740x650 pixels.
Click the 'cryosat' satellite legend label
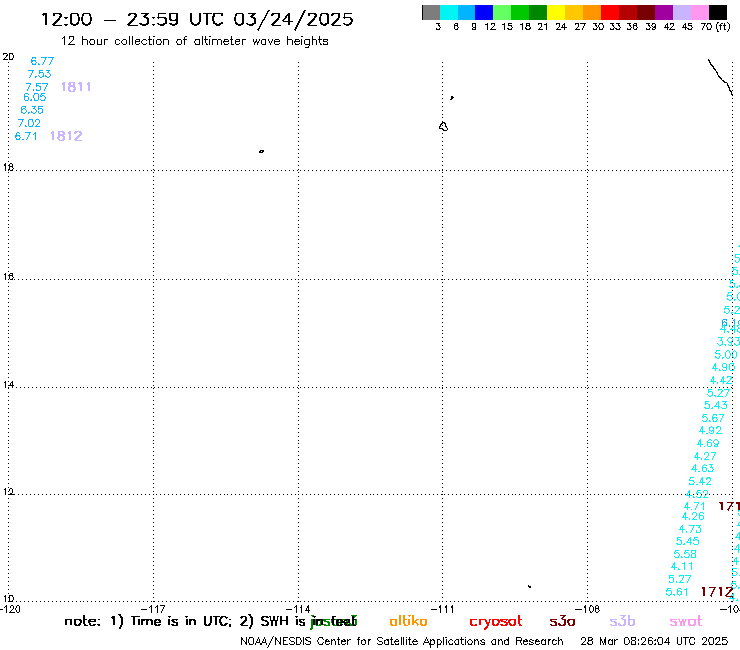(496, 622)
